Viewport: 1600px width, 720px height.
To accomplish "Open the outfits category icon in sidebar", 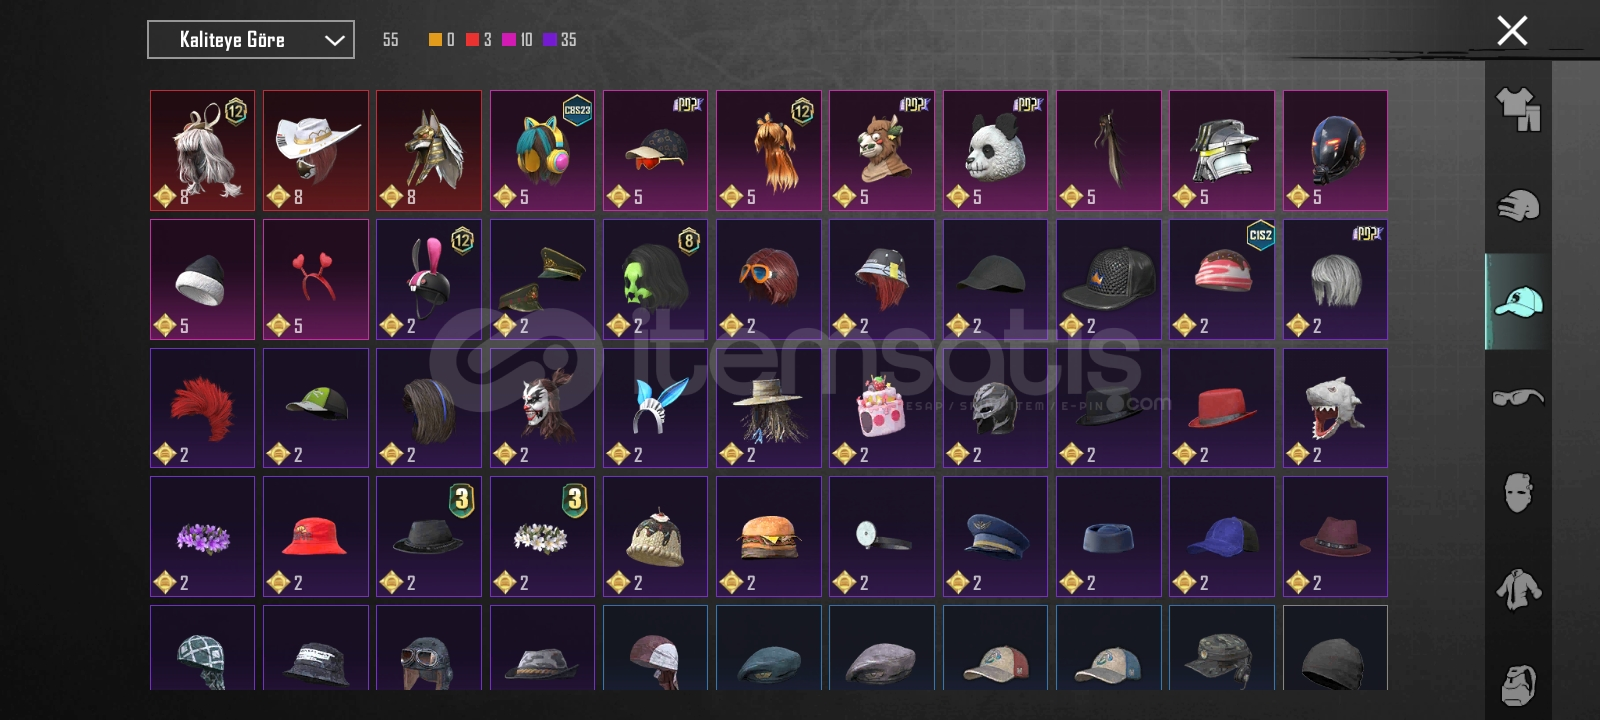I will 1518,109.
